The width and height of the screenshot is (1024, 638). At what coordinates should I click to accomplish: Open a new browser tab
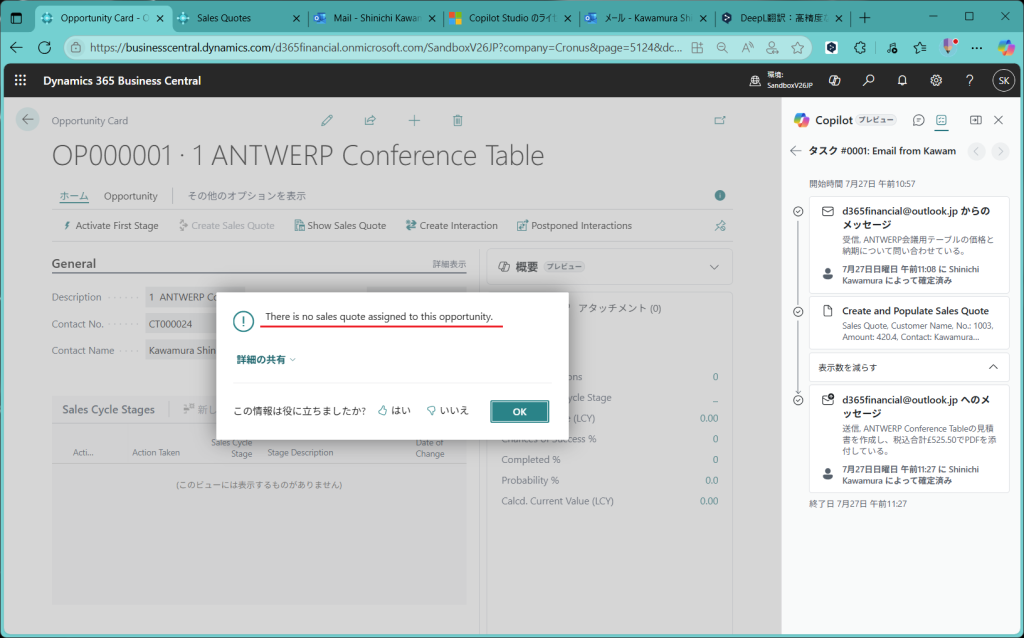pos(865,18)
